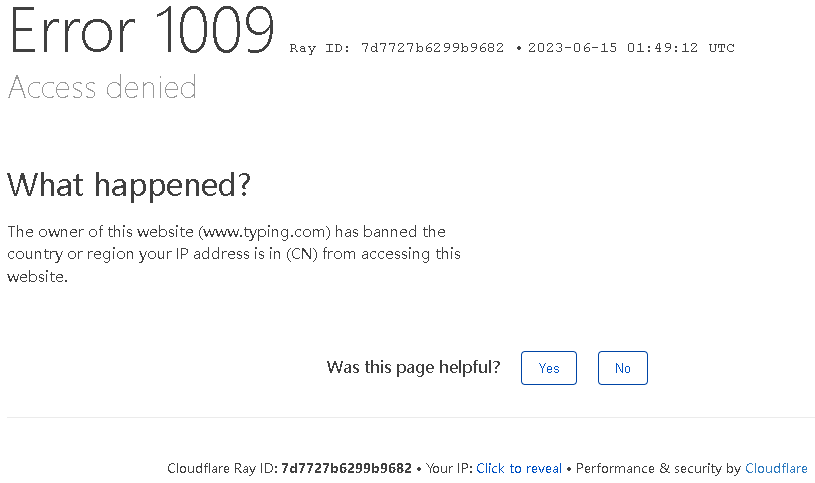Click the Error 1009 heading
The width and height of the screenshot is (815, 483).
(x=142, y=30)
